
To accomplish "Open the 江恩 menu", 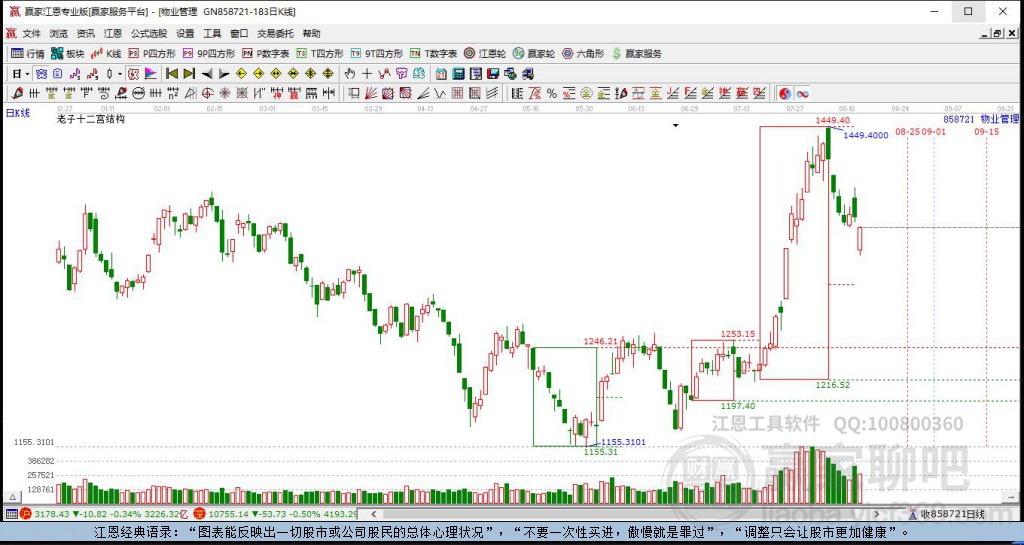I will (113, 34).
